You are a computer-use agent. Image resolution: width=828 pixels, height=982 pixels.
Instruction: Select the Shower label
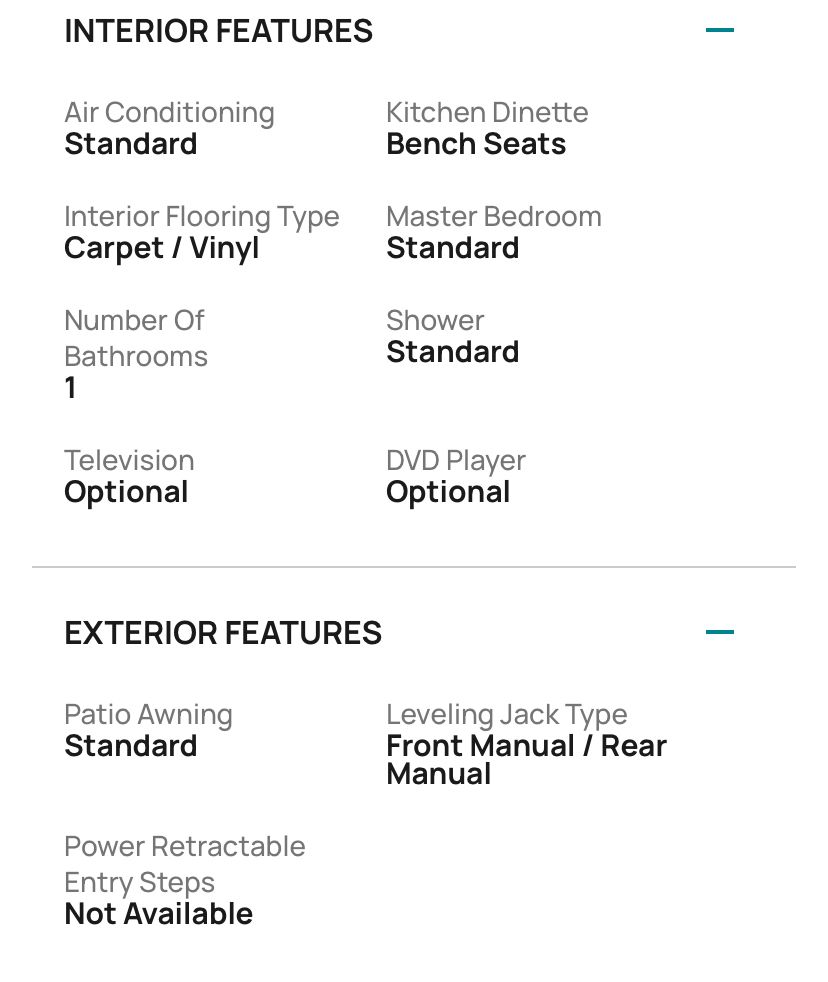click(x=435, y=321)
